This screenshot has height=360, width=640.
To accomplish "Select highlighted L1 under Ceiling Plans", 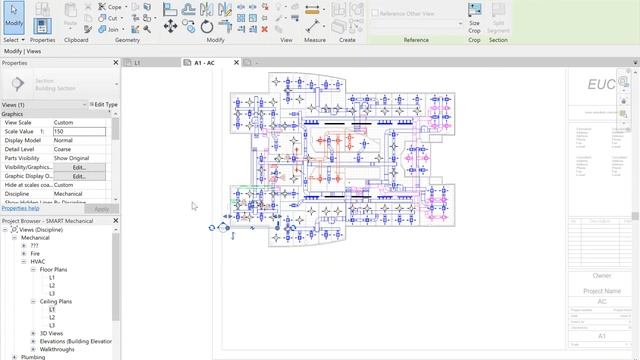I will (x=52, y=309).
